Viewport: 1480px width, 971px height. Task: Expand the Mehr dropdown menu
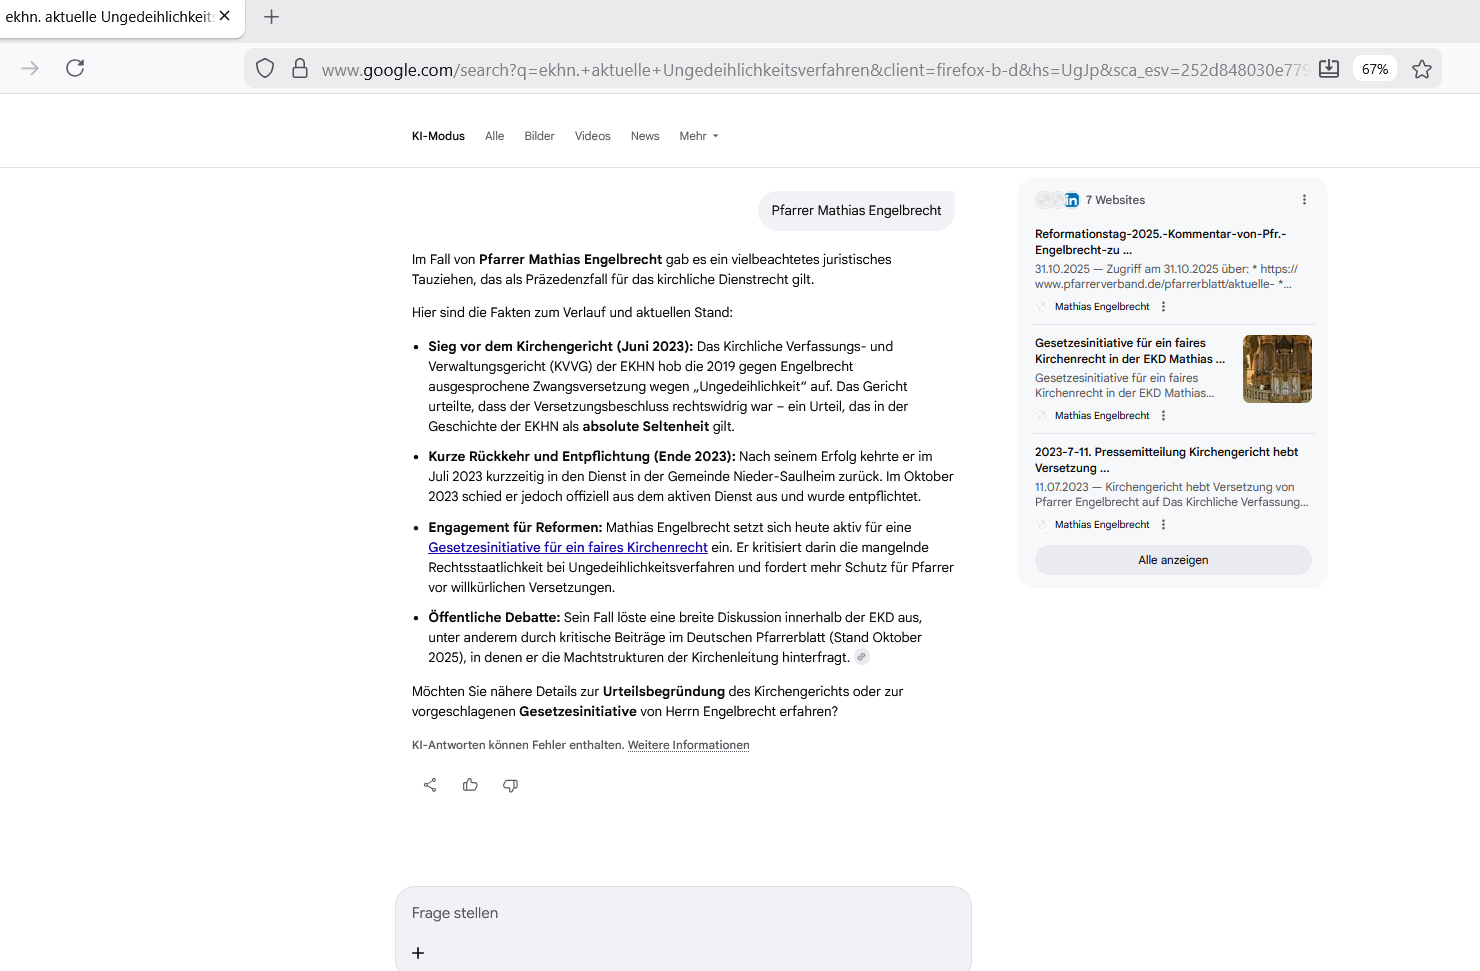coord(698,136)
